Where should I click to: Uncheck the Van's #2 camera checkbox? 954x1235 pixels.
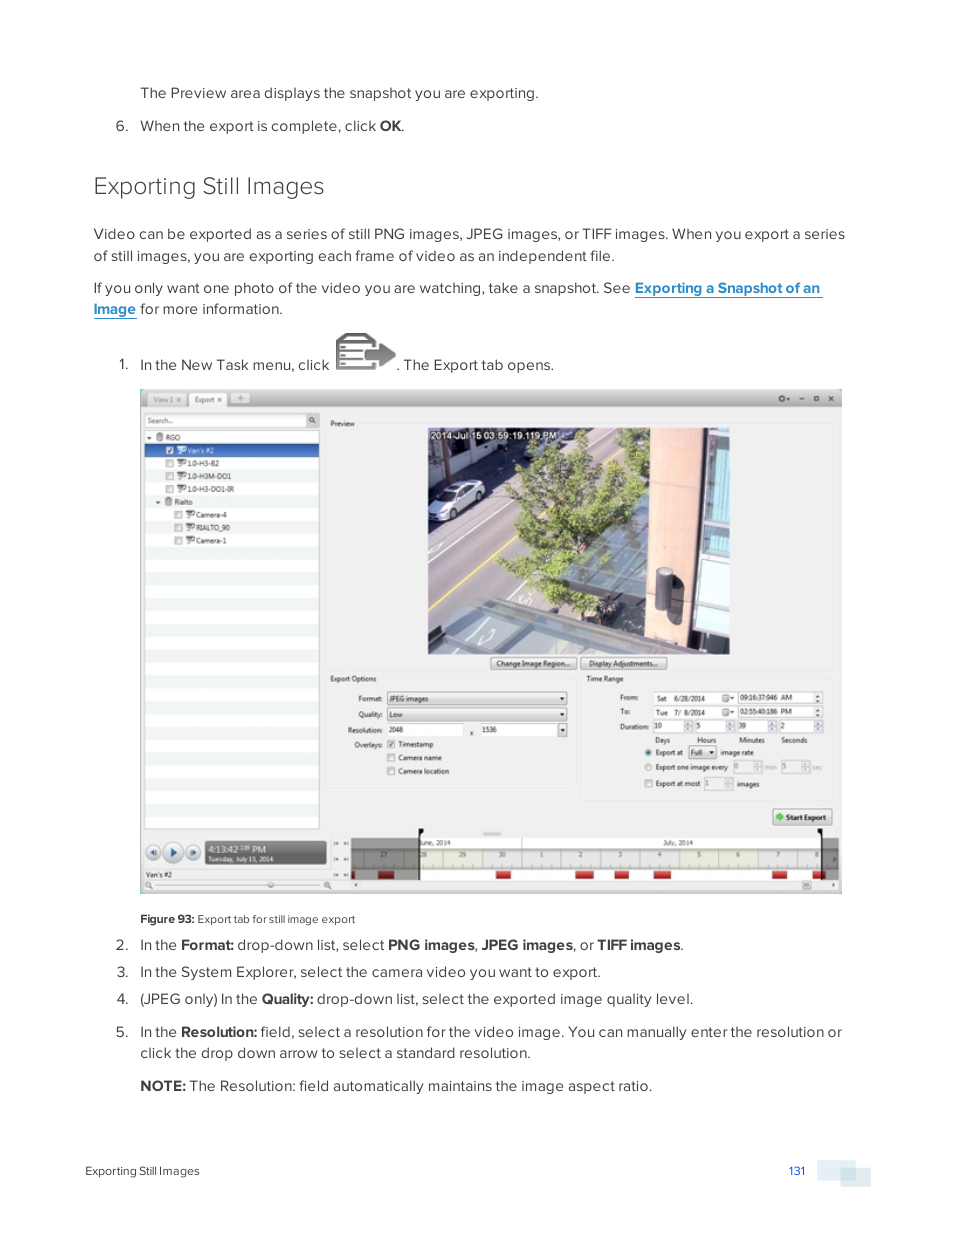170,451
